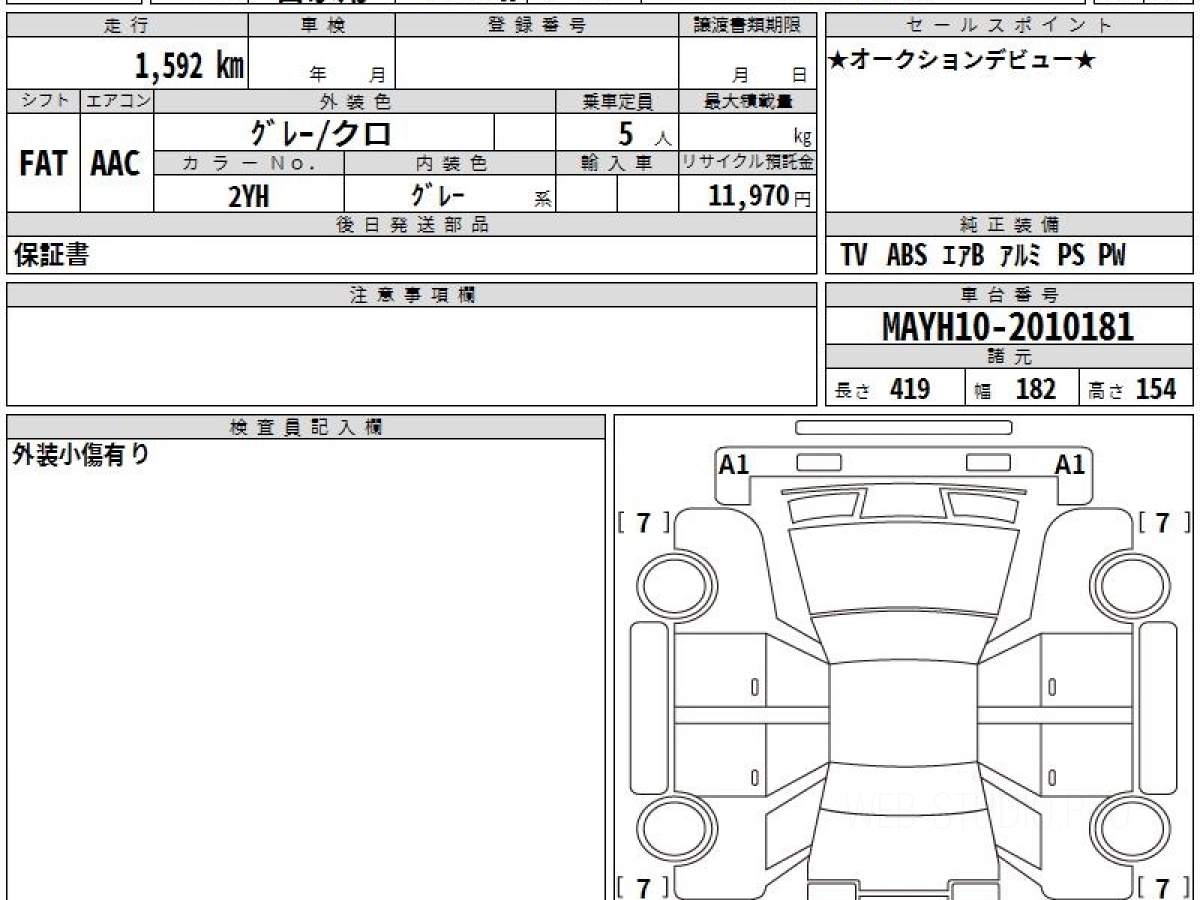Click the 保証書 entry

tap(51, 256)
